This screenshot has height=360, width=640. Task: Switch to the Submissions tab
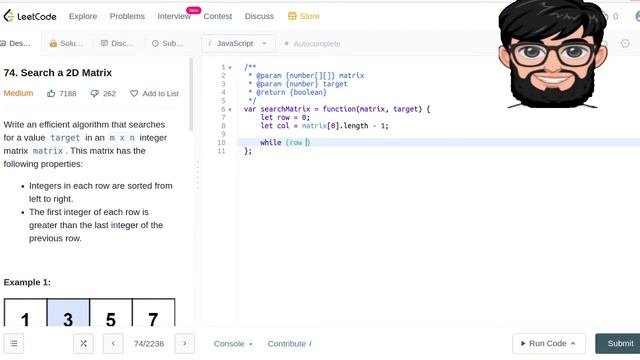pyautogui.click(x=167, y=43)
